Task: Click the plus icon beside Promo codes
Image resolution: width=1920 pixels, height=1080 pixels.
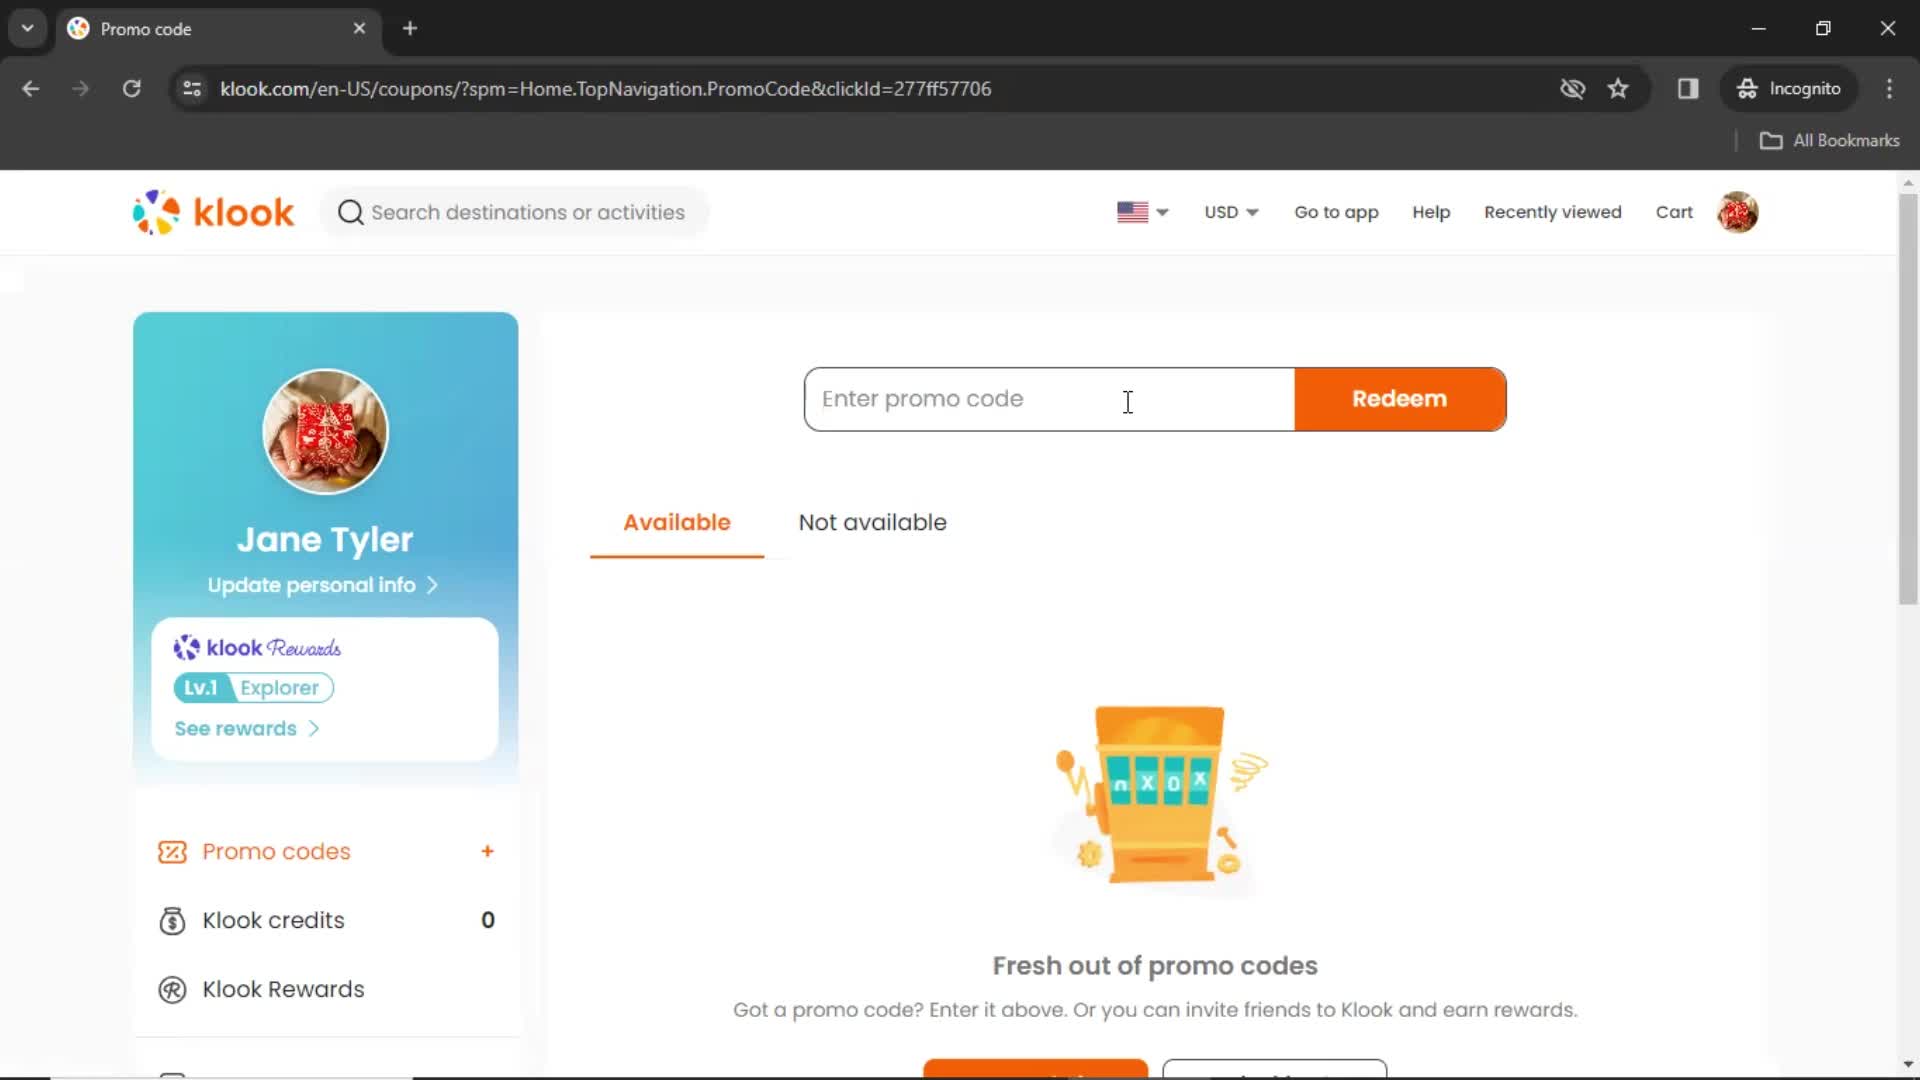Action: pyautogui.click(x=487, y=851)
